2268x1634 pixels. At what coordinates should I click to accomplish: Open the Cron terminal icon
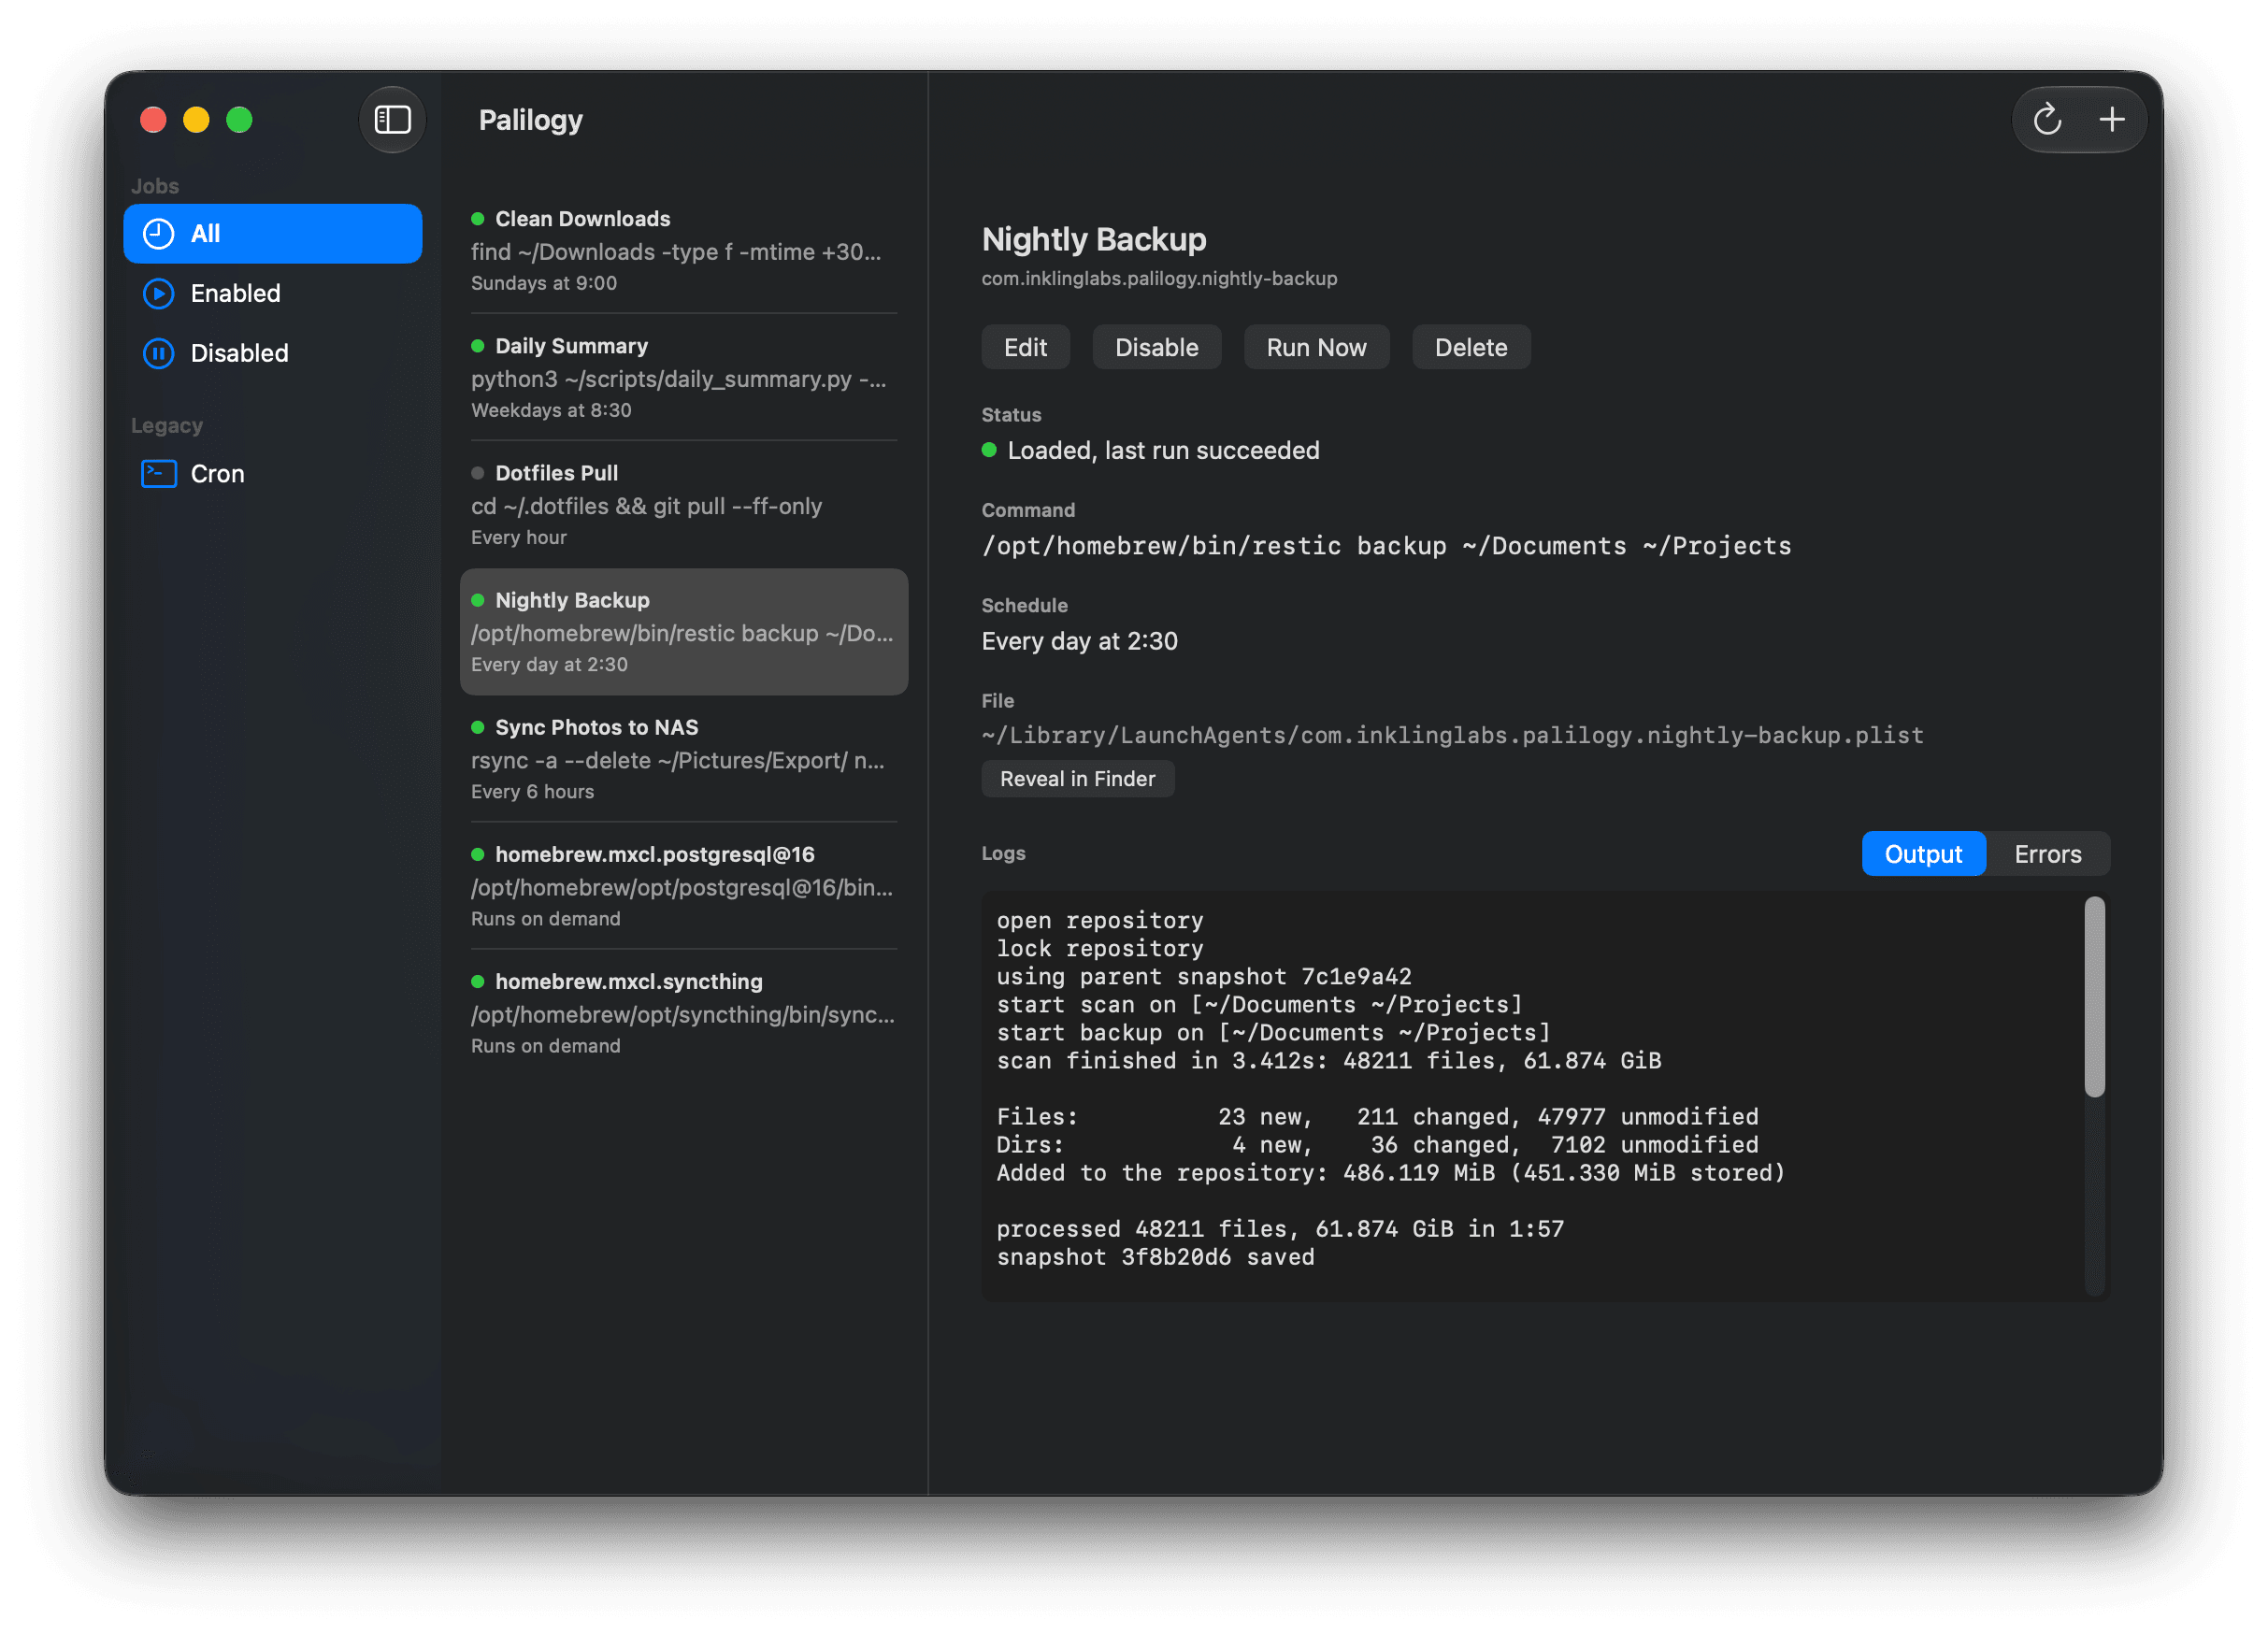[158, 473]
